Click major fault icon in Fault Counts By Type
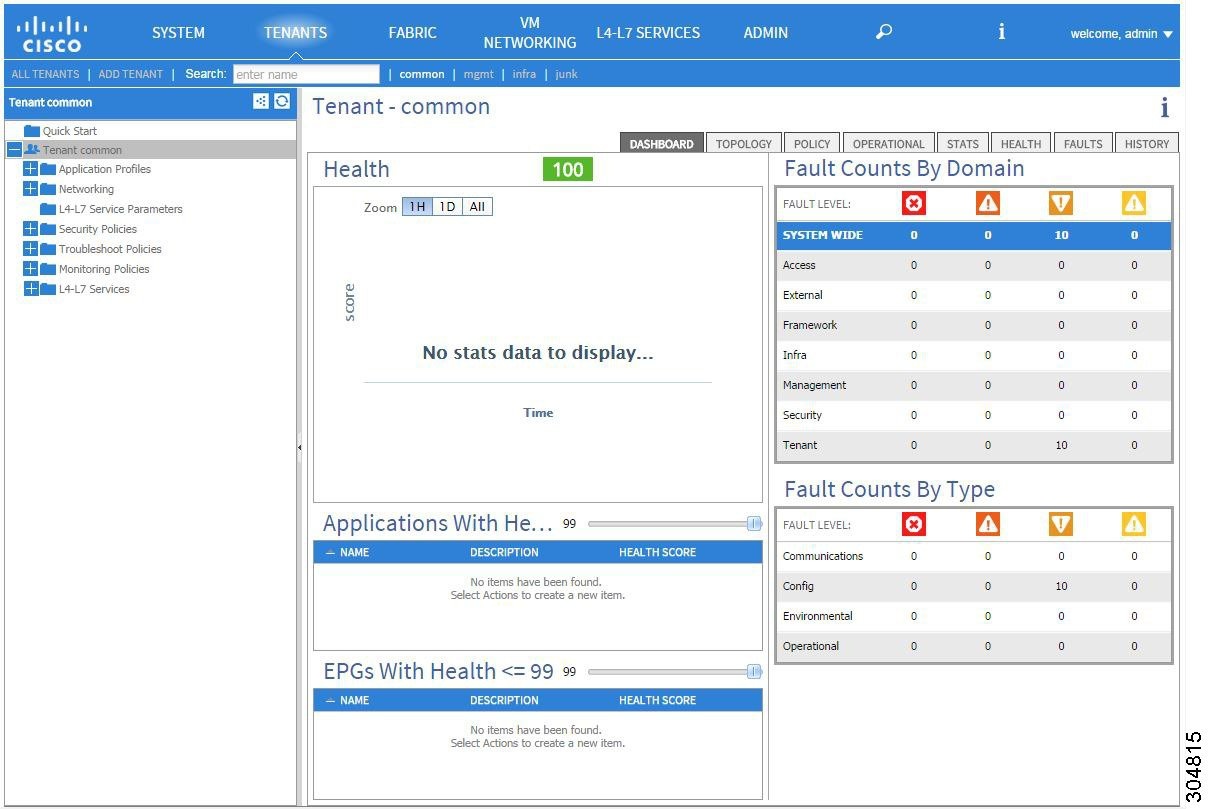 click(x=988, y=524)
